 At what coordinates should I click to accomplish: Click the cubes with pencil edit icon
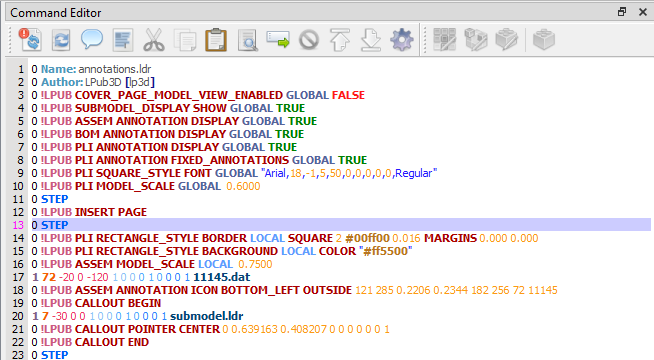tap(476, 40)
